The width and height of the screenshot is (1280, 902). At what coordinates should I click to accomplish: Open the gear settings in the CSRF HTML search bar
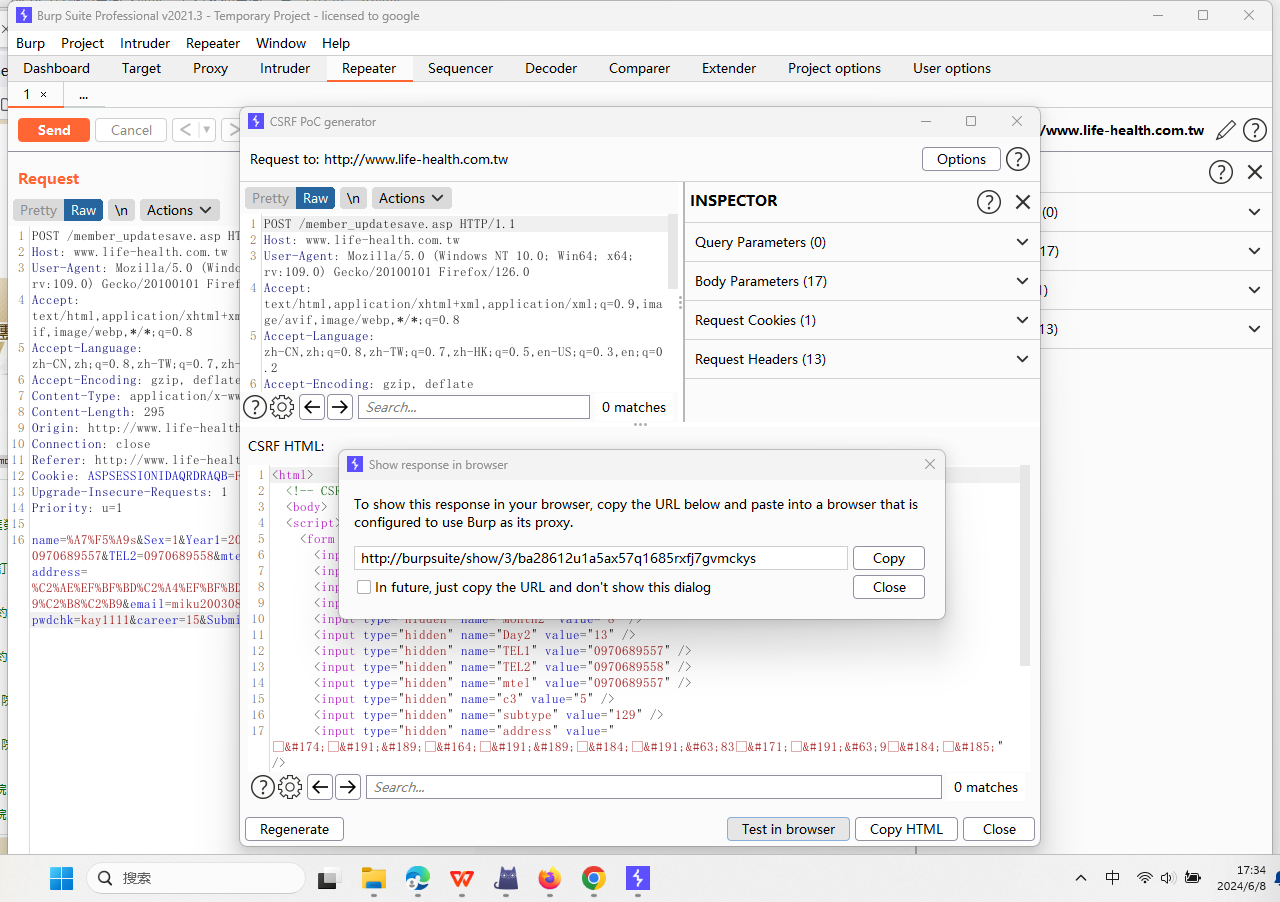[290, 787]
